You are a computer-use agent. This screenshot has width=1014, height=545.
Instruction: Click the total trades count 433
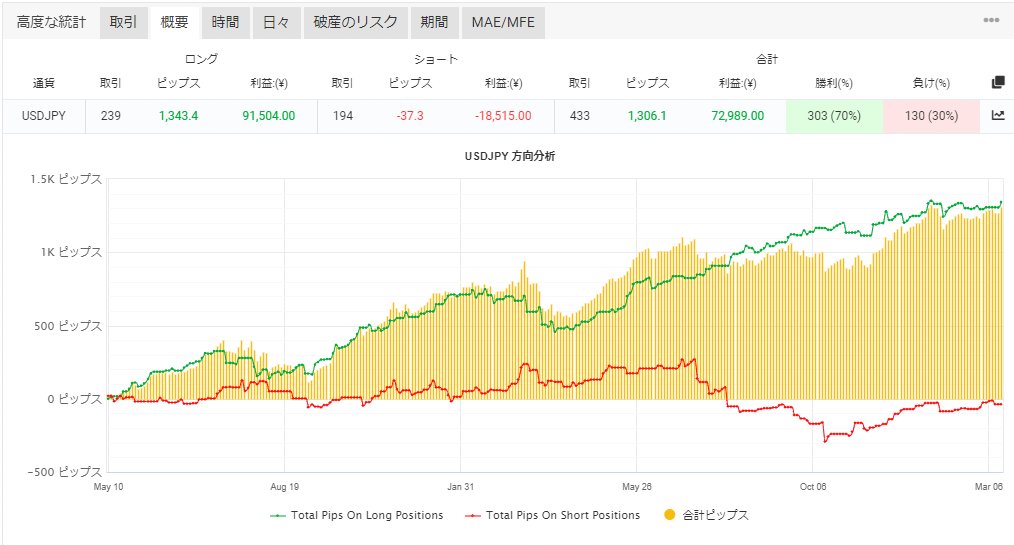coord(579,116)
